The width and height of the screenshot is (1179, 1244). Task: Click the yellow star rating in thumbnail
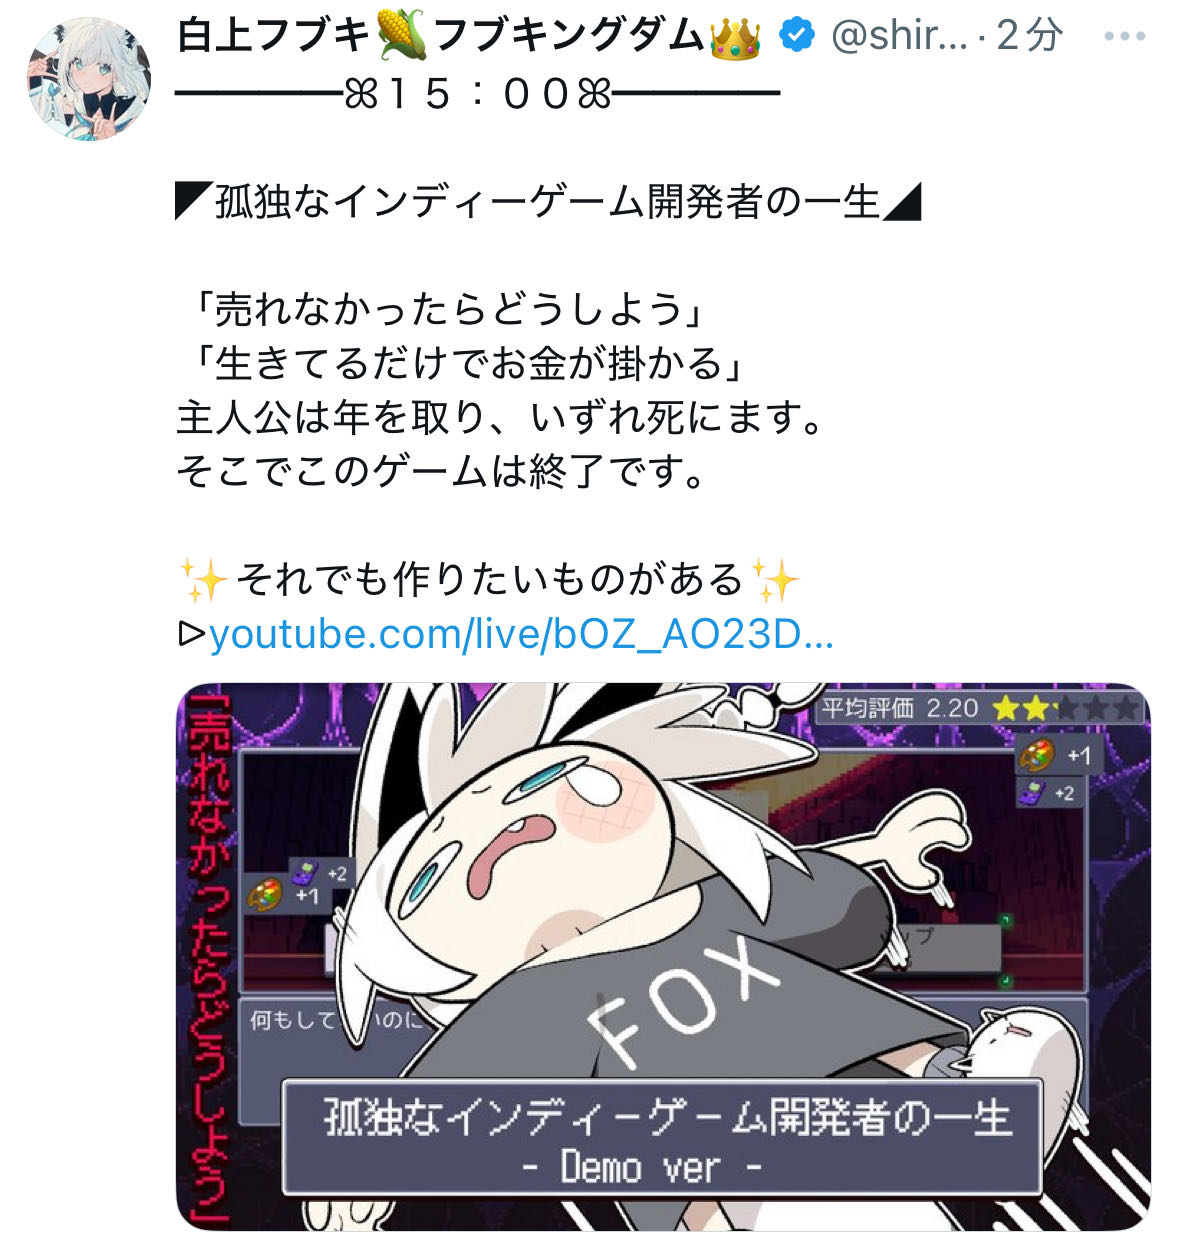tap(1066, 709)
